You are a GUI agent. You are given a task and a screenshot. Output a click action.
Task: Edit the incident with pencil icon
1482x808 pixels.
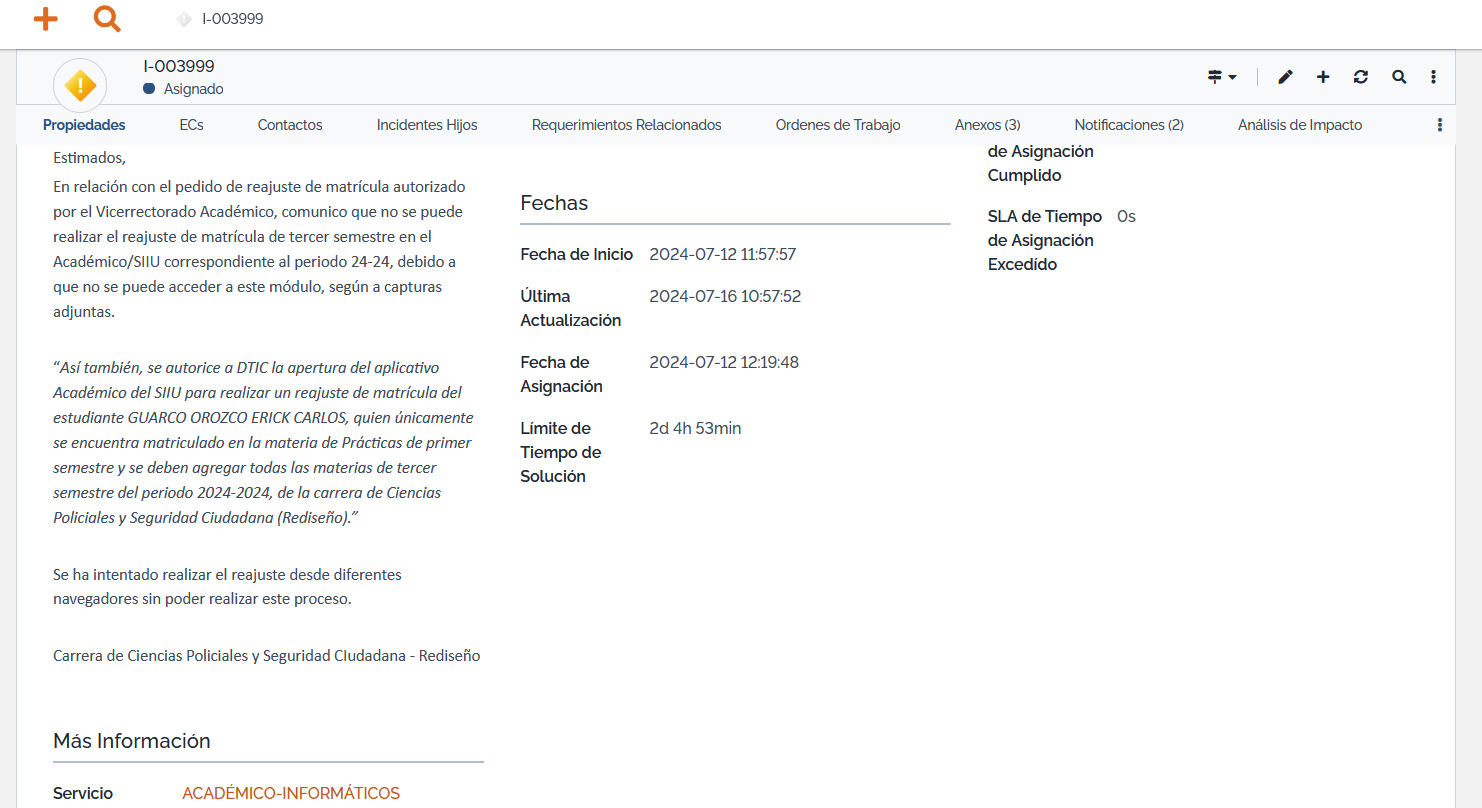1285,77
